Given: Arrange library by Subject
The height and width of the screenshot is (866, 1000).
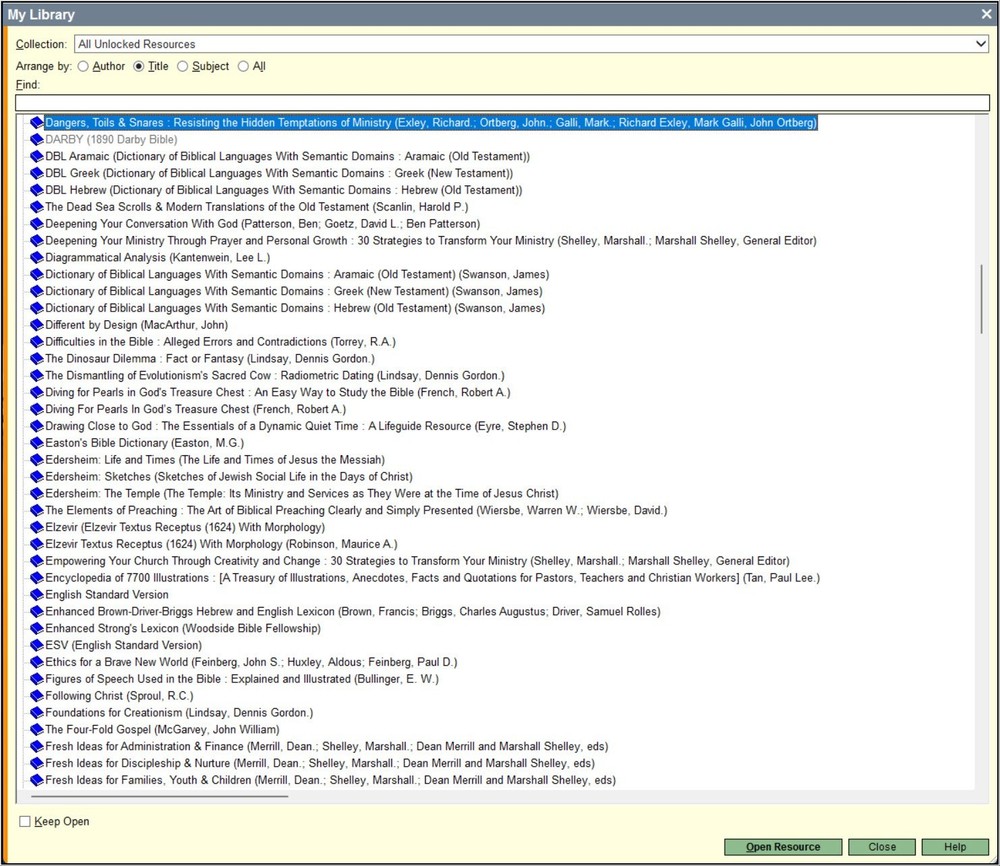Looking at the screenshot, I should pyautogui.click(x=182, y=66).
